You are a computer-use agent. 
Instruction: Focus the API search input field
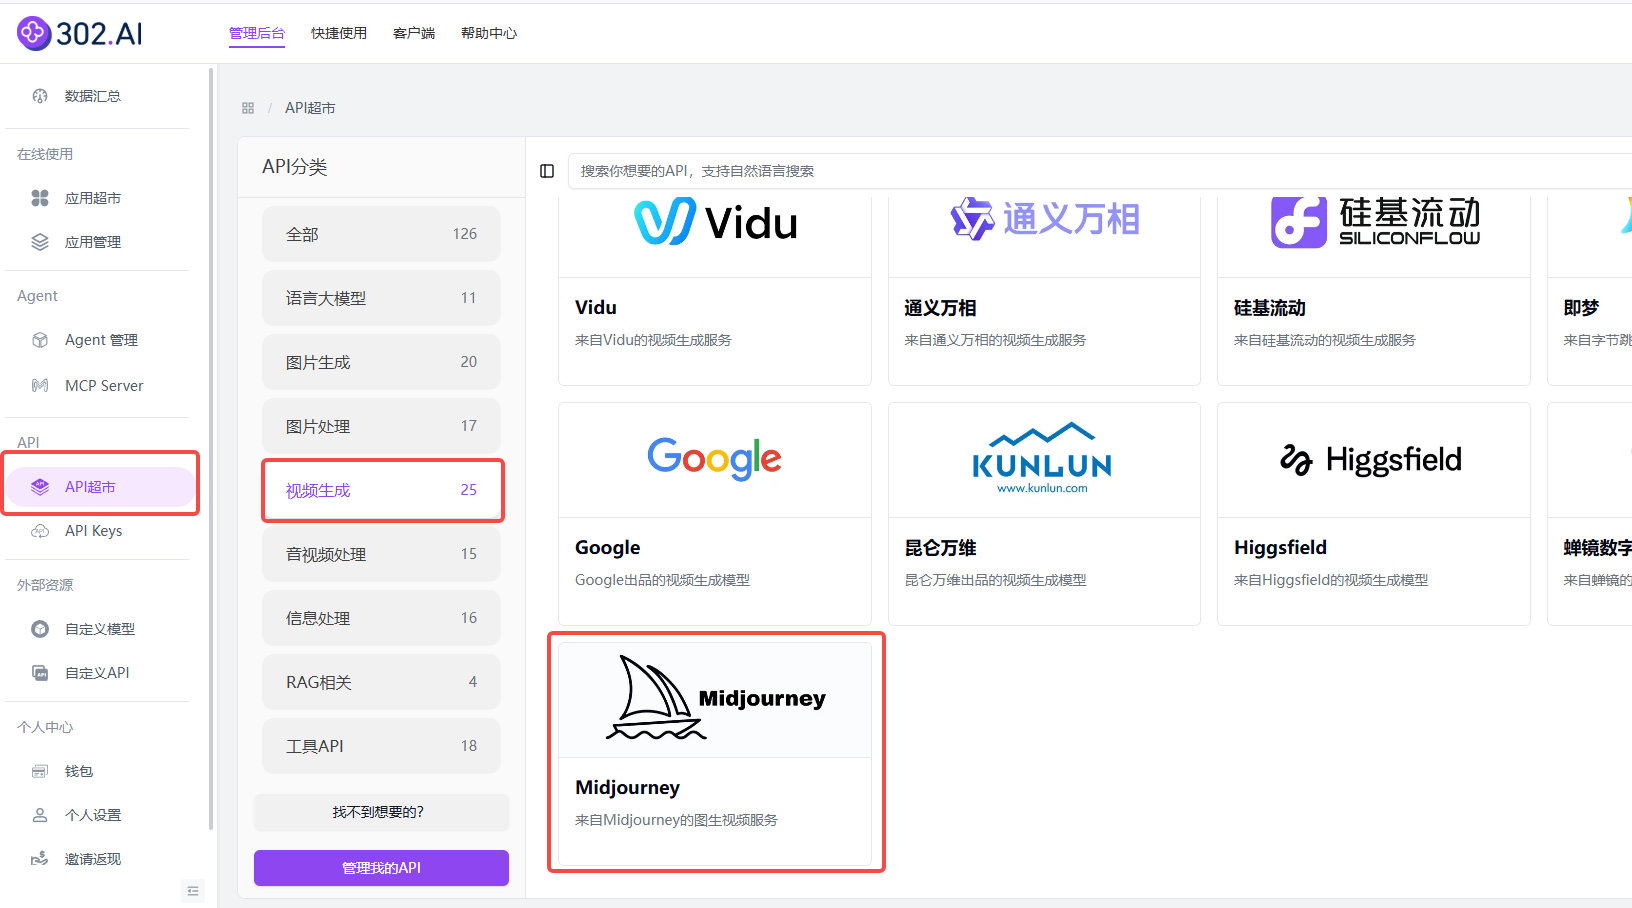[1100, 171]
